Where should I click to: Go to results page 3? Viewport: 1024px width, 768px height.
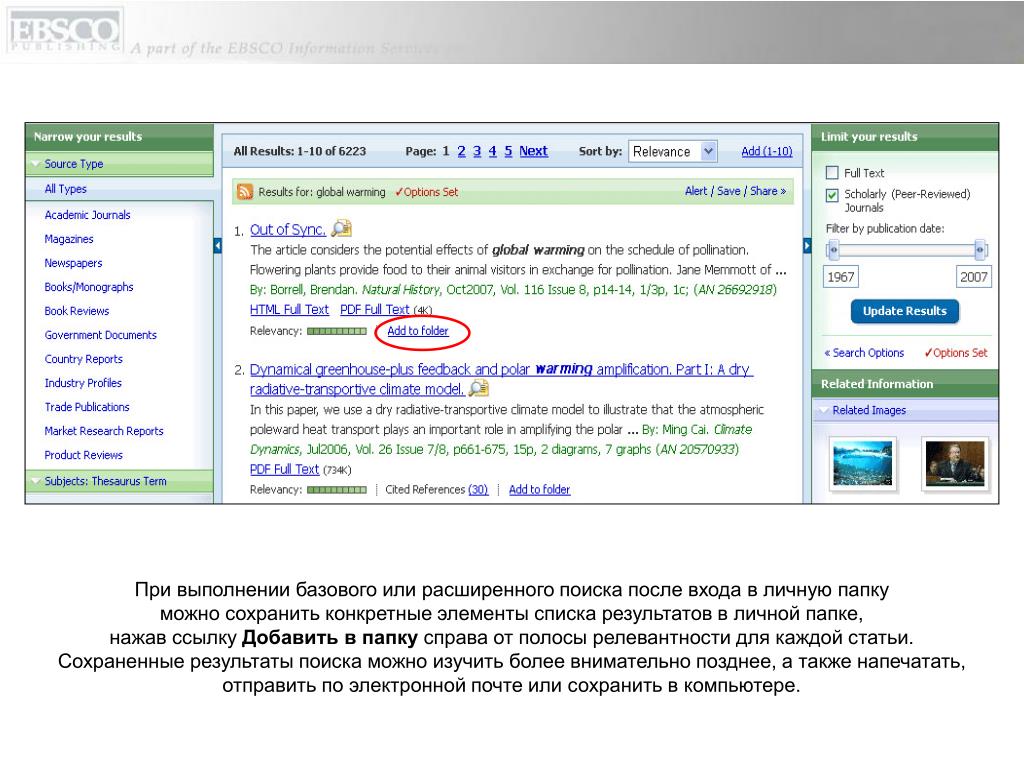pyautogui.click(x=477, y=152)
